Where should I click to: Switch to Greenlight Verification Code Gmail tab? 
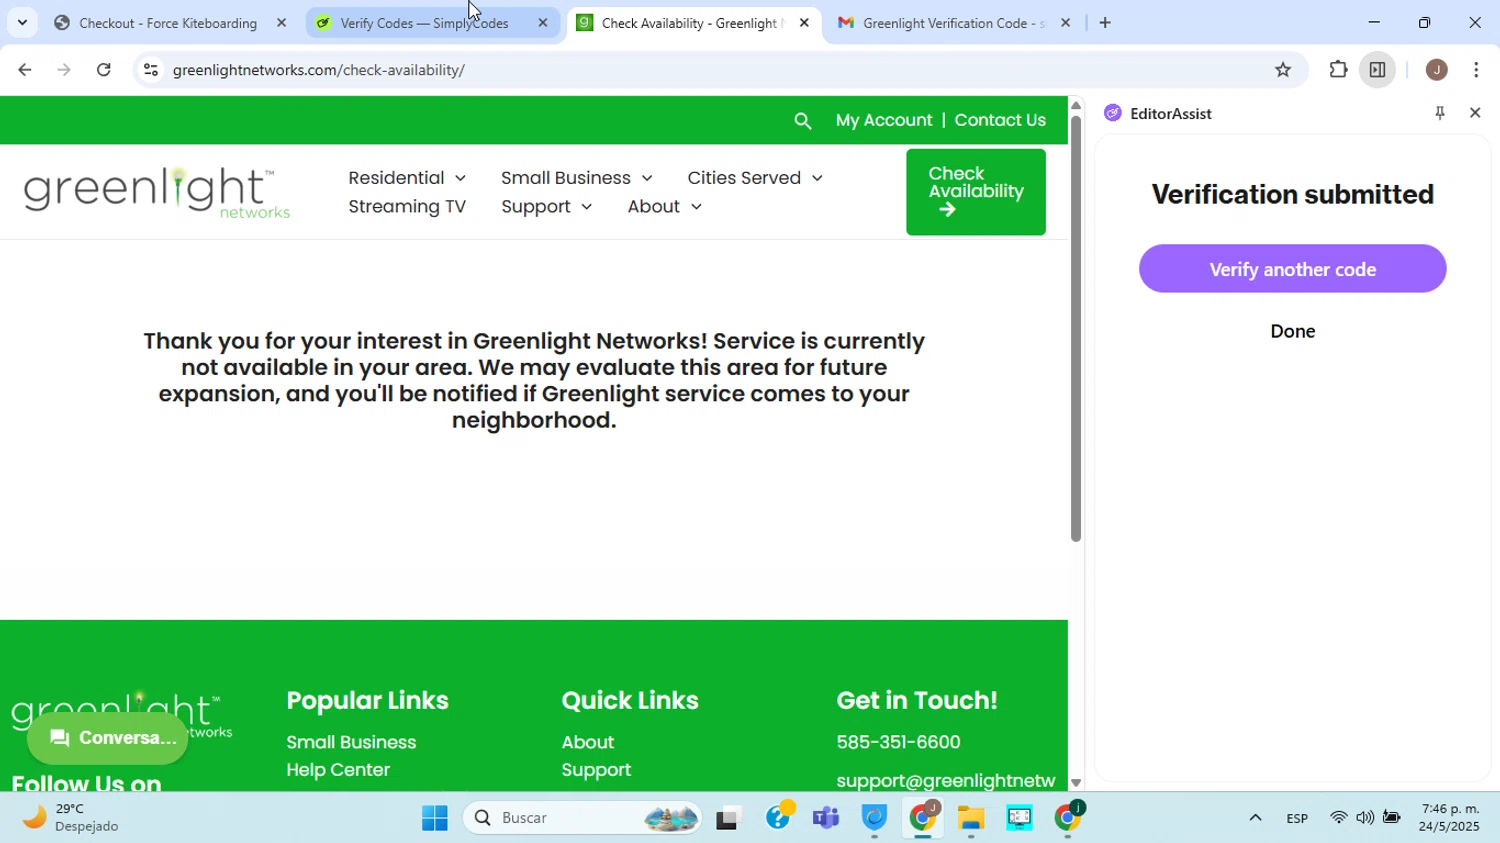point(953,23)
